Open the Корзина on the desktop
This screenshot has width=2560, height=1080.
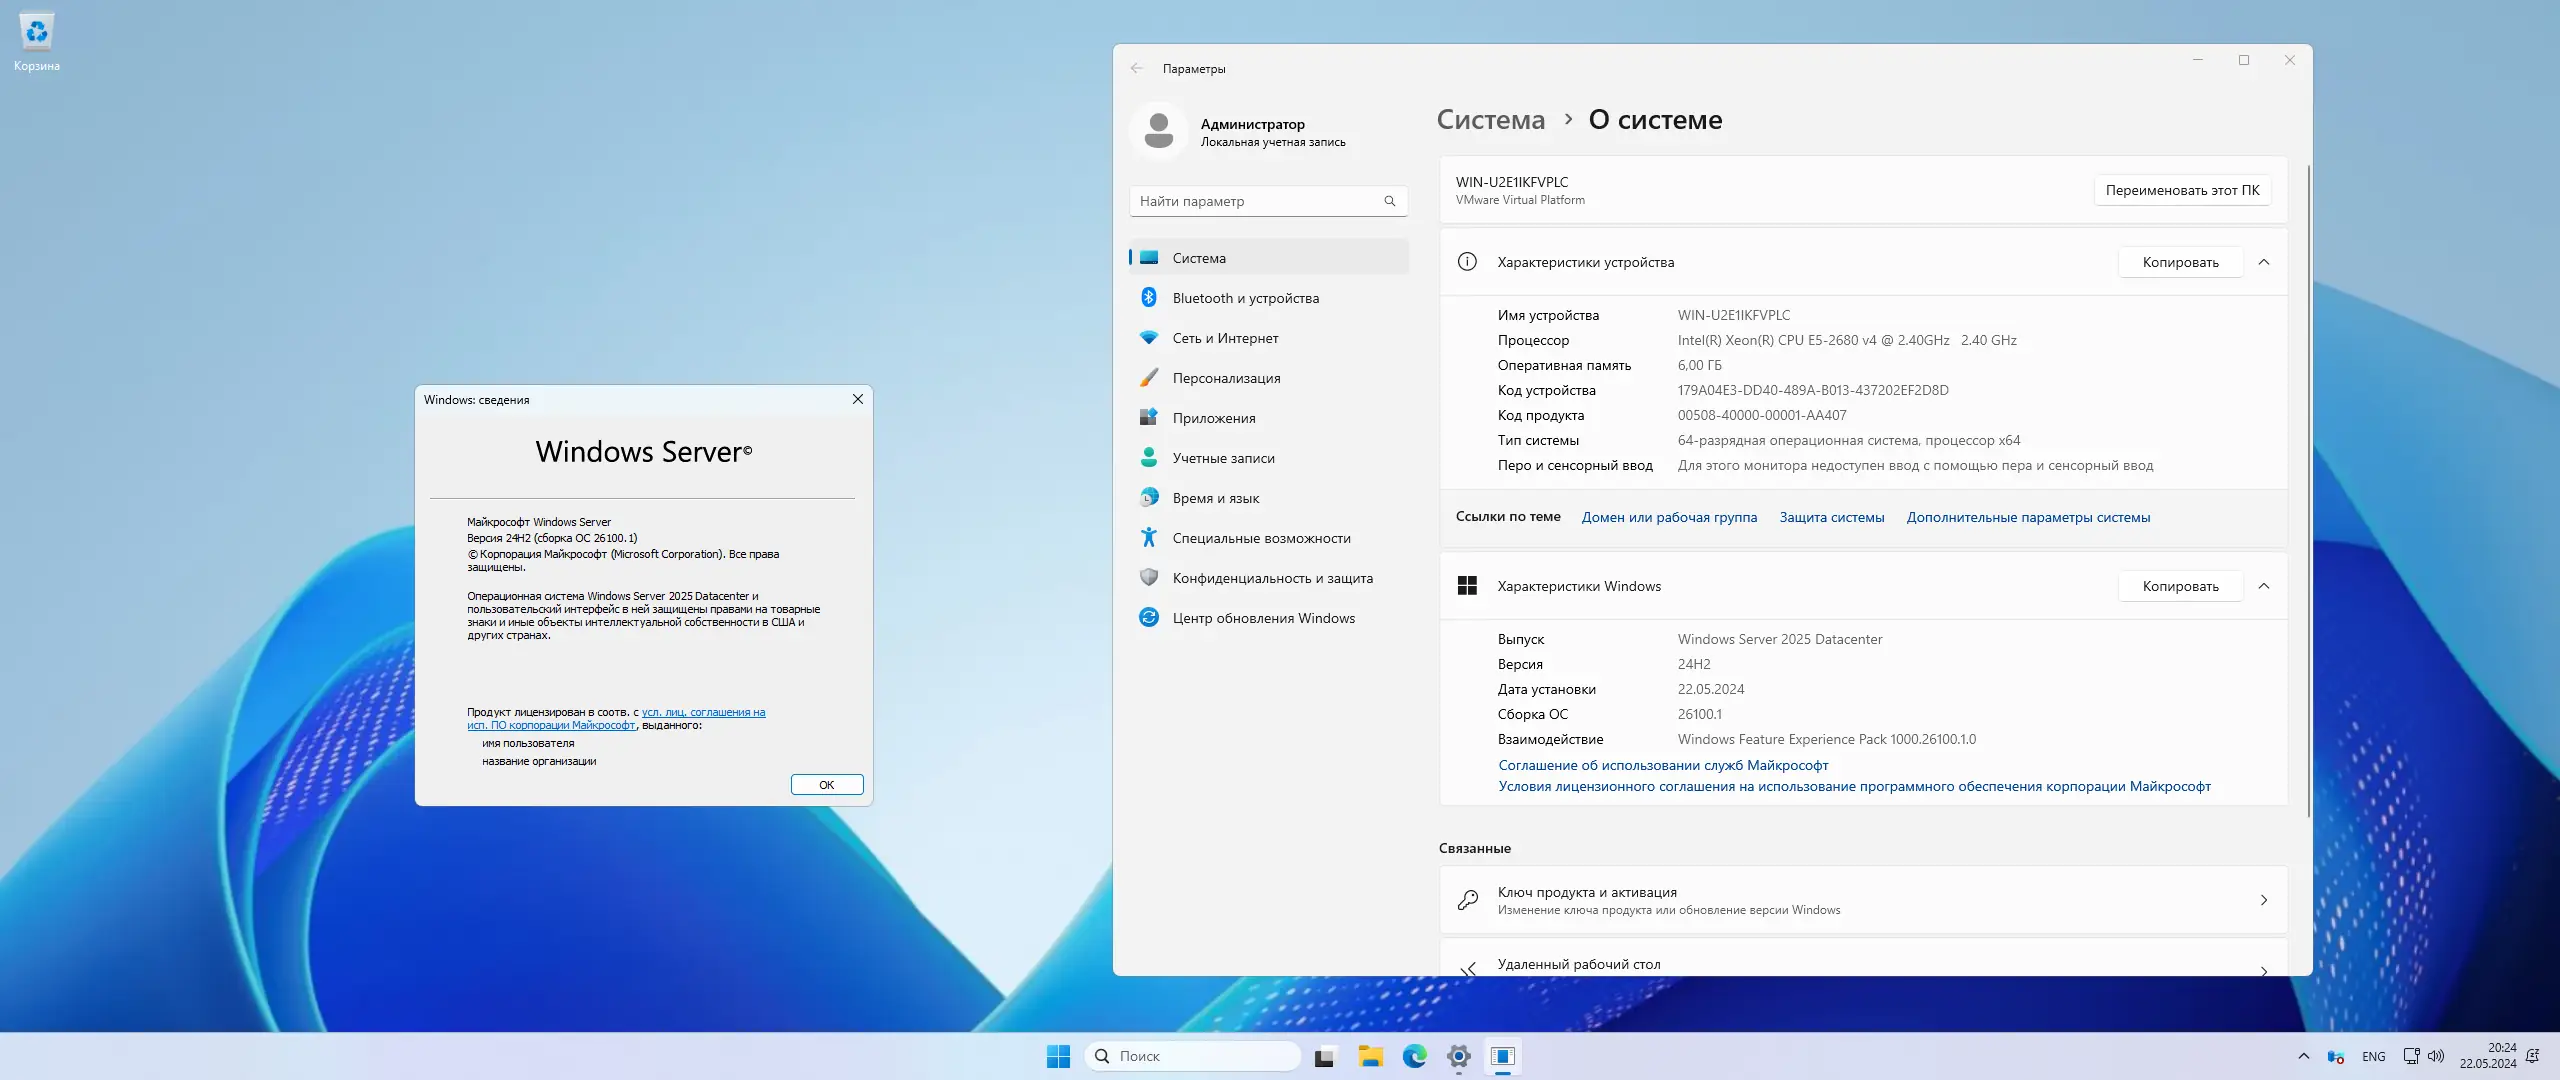coord(36,32)
